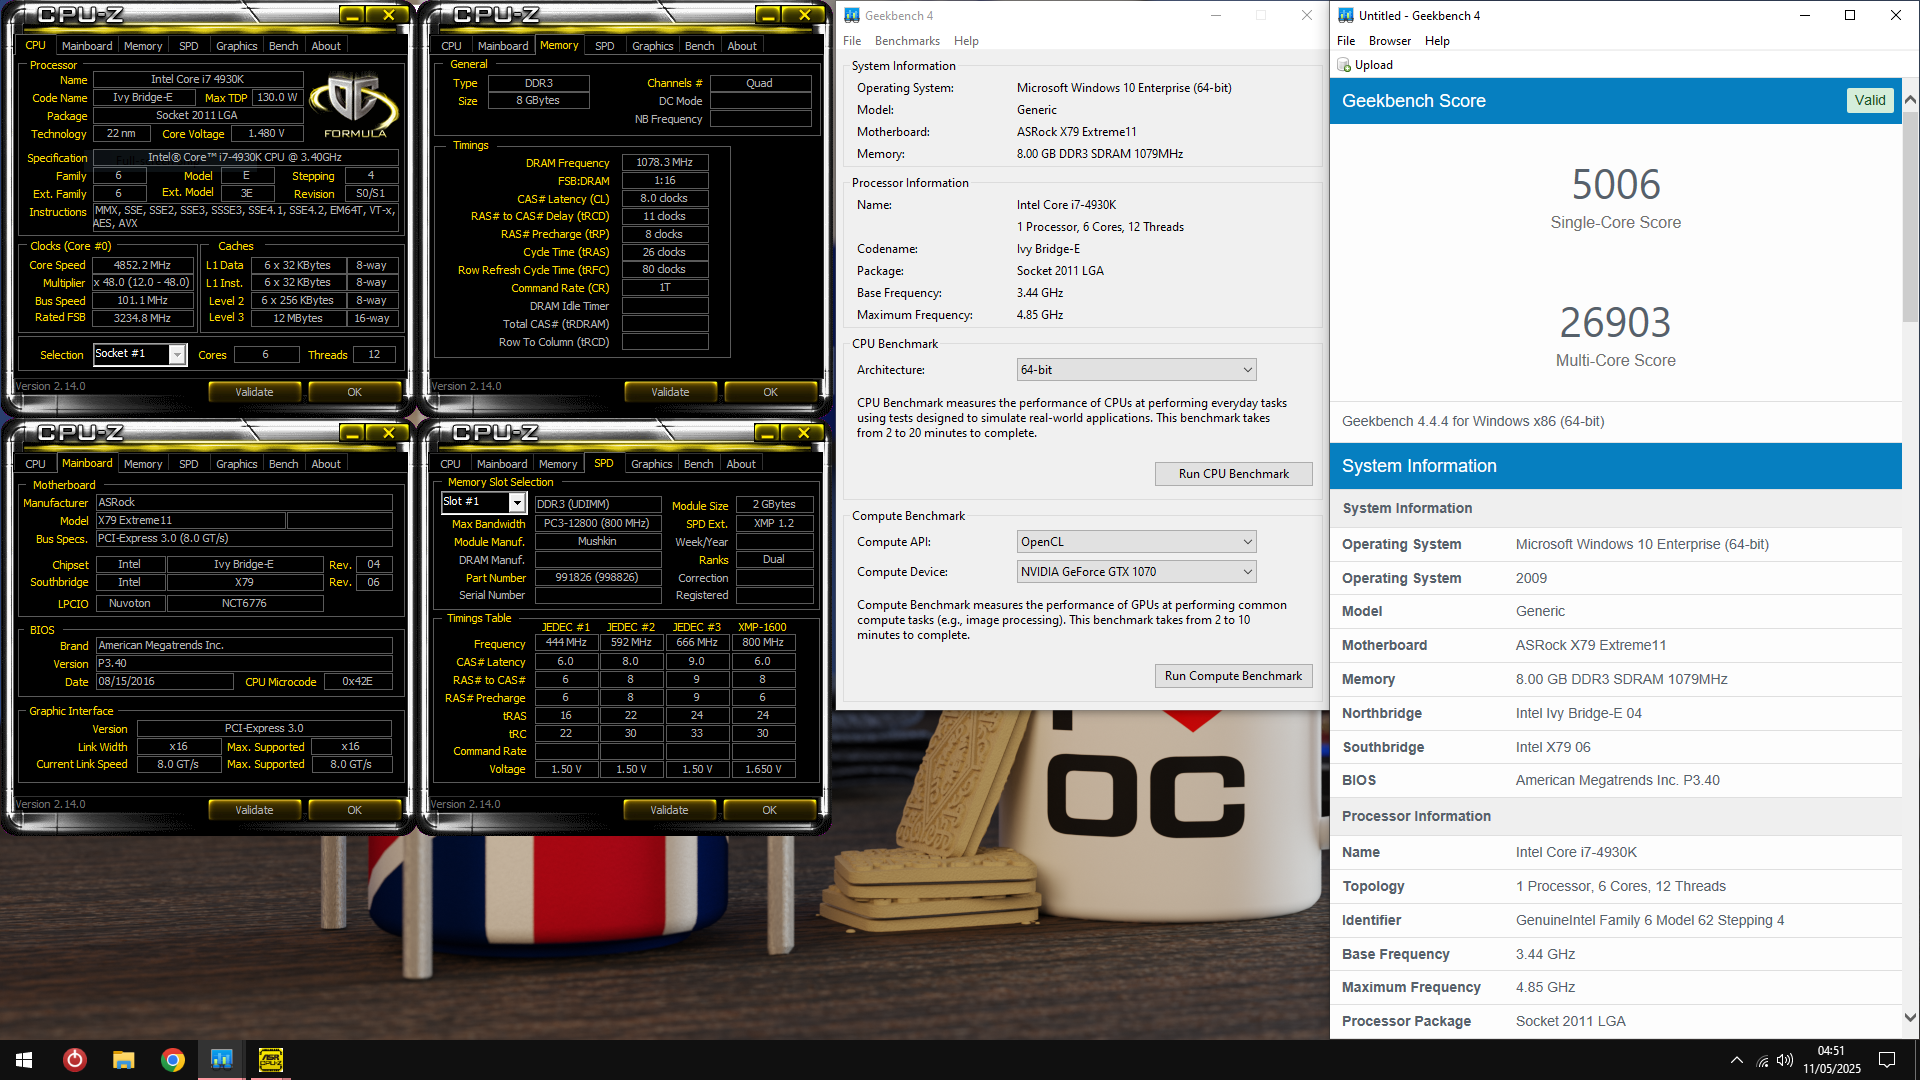Open the volume tray icon
The image size is (1920, 1080).
click(1785, 1061)
